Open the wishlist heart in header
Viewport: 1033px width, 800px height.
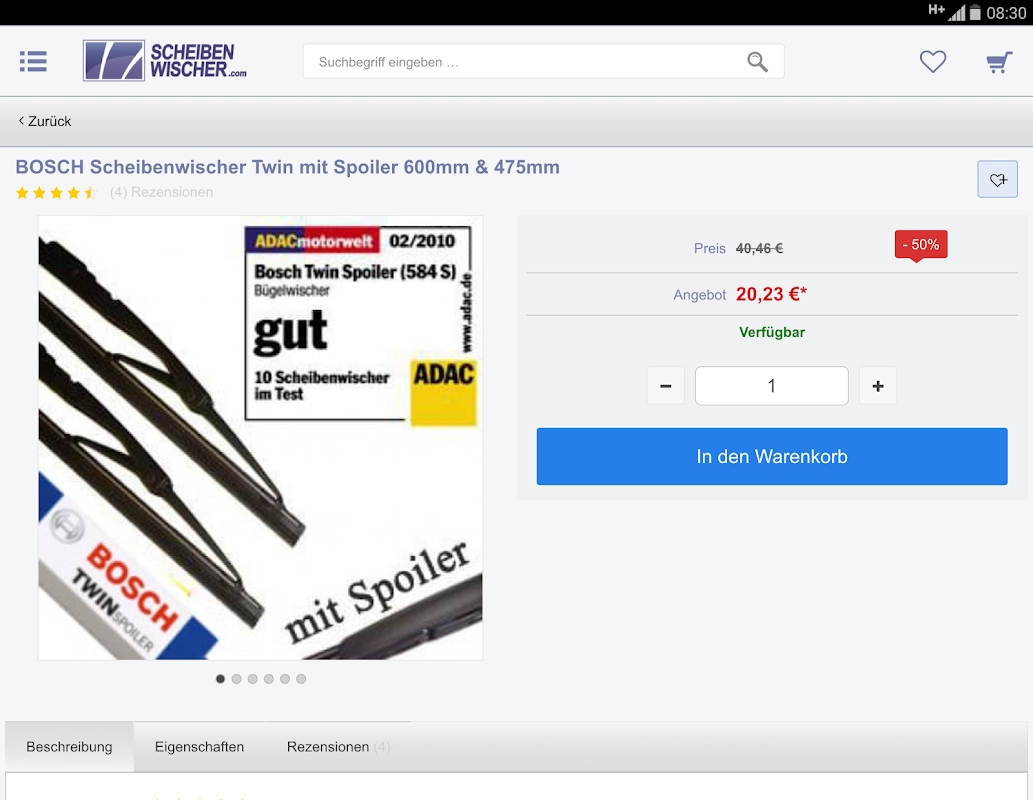932,61
